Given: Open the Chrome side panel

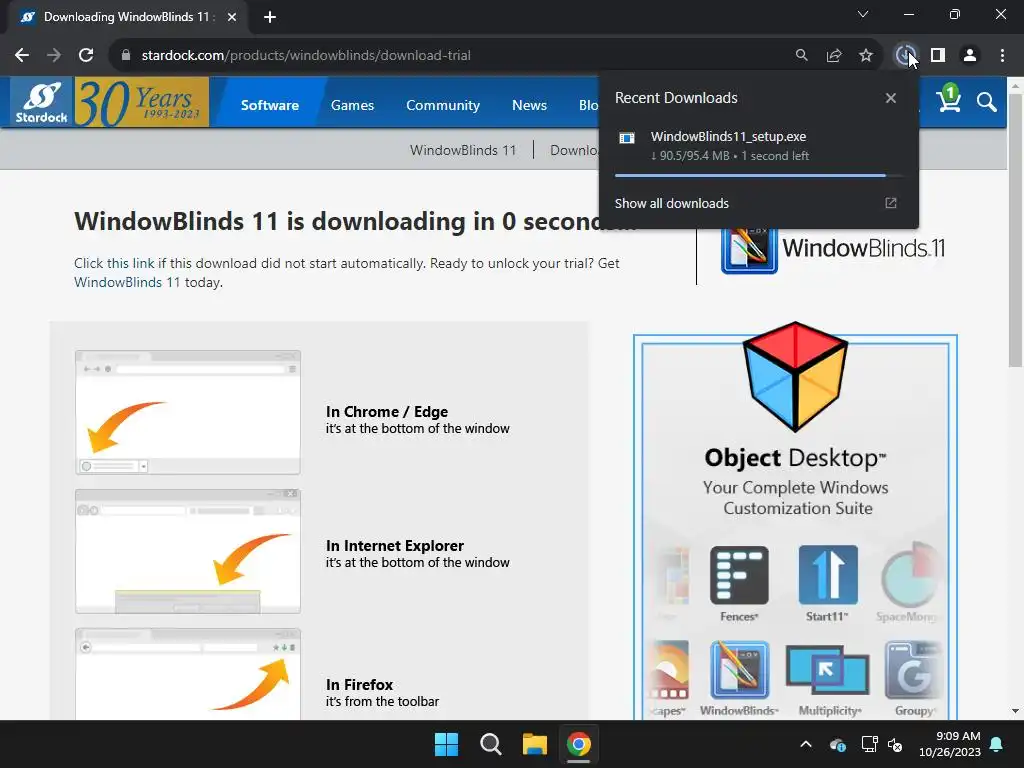Looking at the screenshot, I should click(x=938, y=56).
